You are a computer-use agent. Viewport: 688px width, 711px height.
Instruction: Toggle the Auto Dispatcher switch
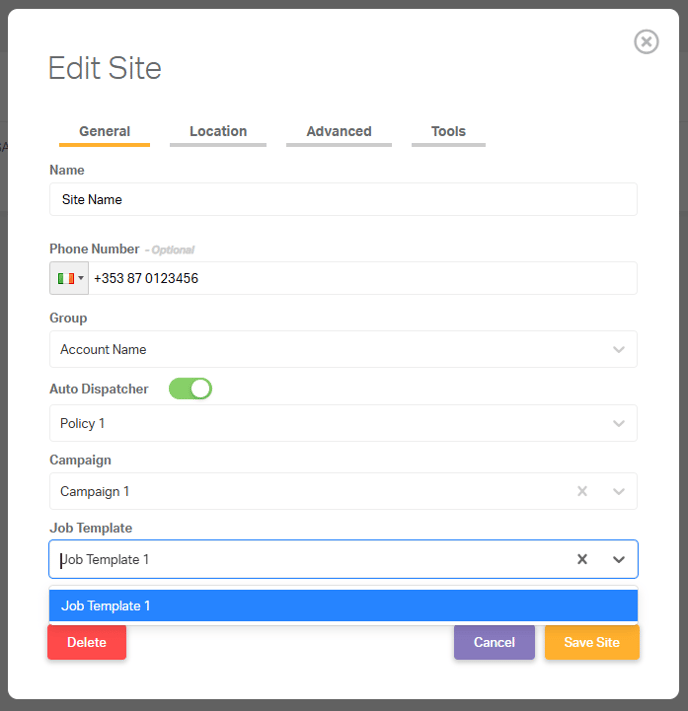pos(190,389)
